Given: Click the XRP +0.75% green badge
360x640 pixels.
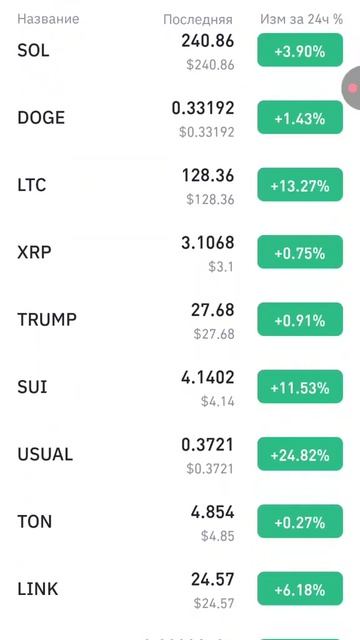Looking at the screenshot, I should pyautogui.click(x=300, y=252).
